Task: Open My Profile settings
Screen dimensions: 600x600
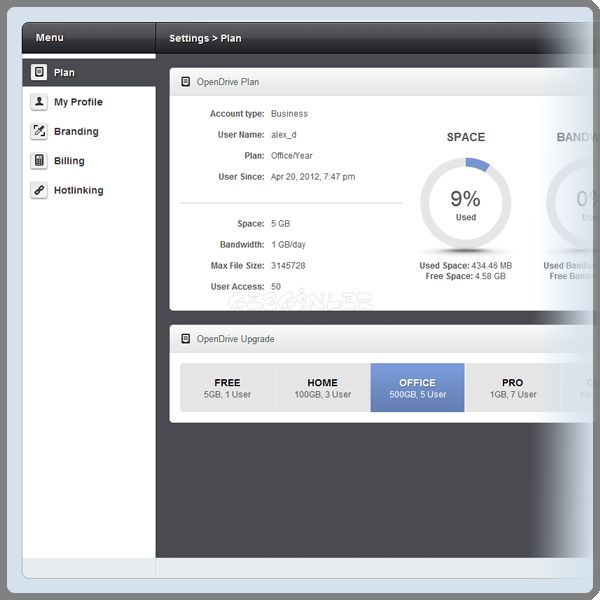Action: [89, 102]
